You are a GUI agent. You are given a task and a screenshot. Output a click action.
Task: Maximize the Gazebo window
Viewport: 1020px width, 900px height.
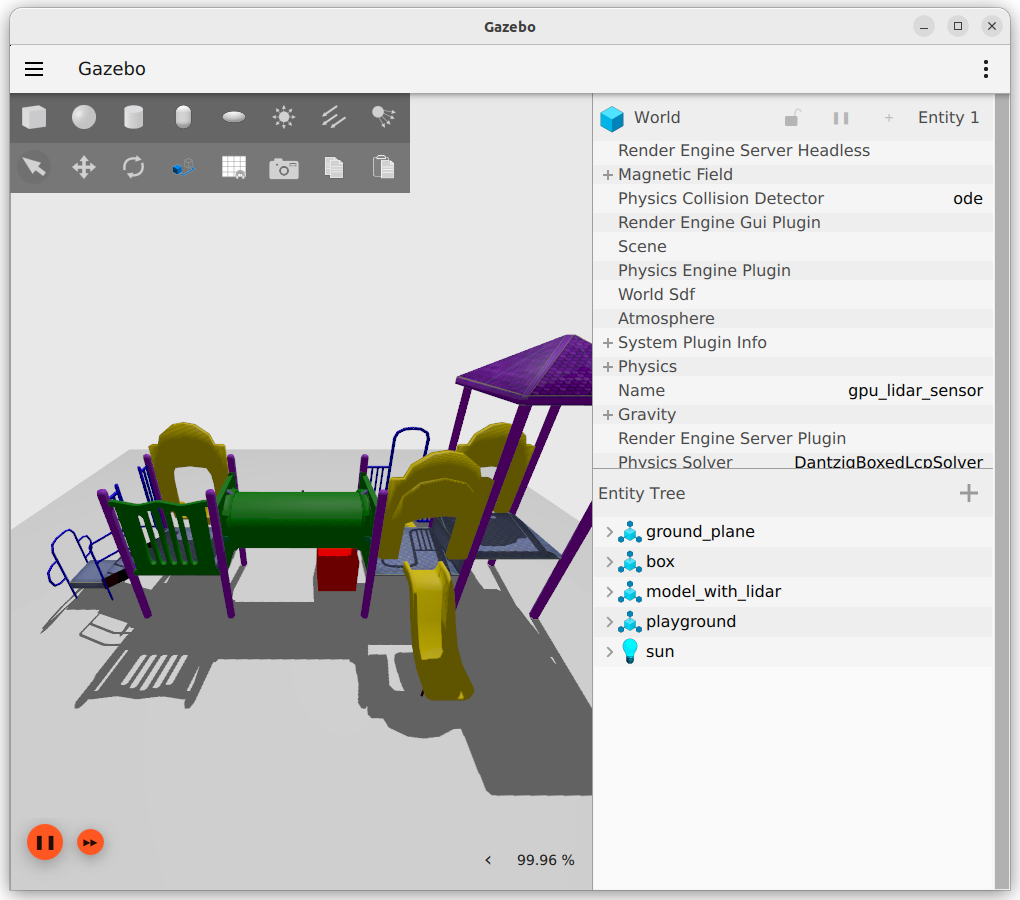(x=958, y=26)
